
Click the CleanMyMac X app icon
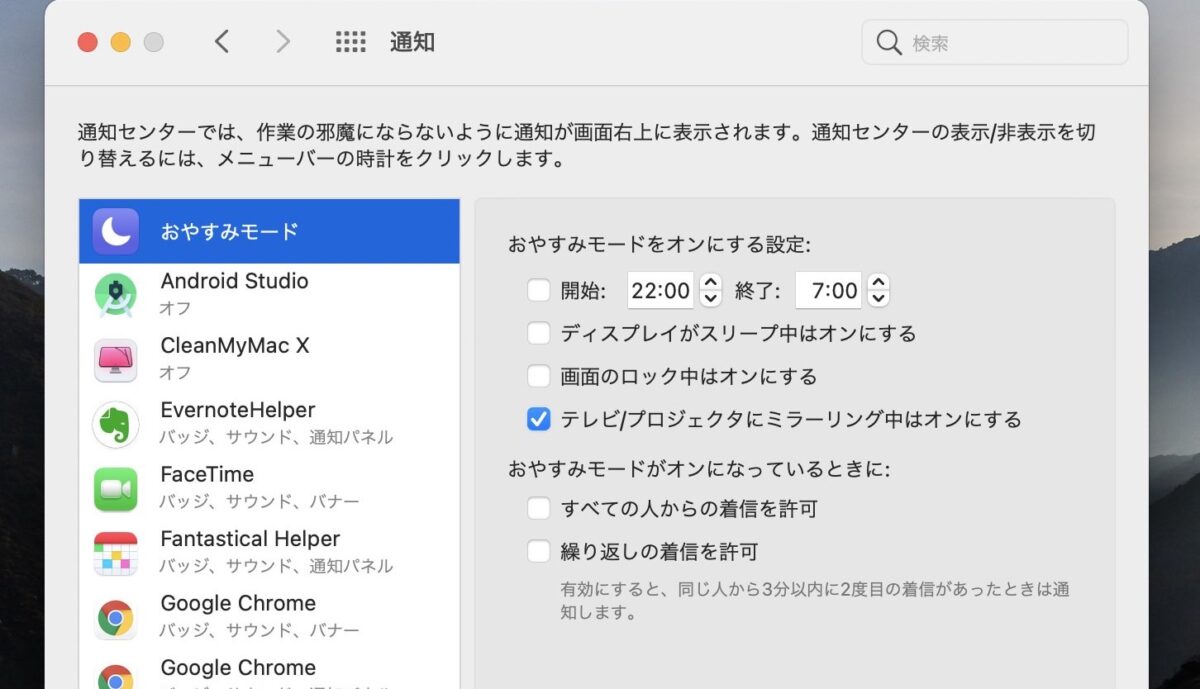tap(115, 360)
